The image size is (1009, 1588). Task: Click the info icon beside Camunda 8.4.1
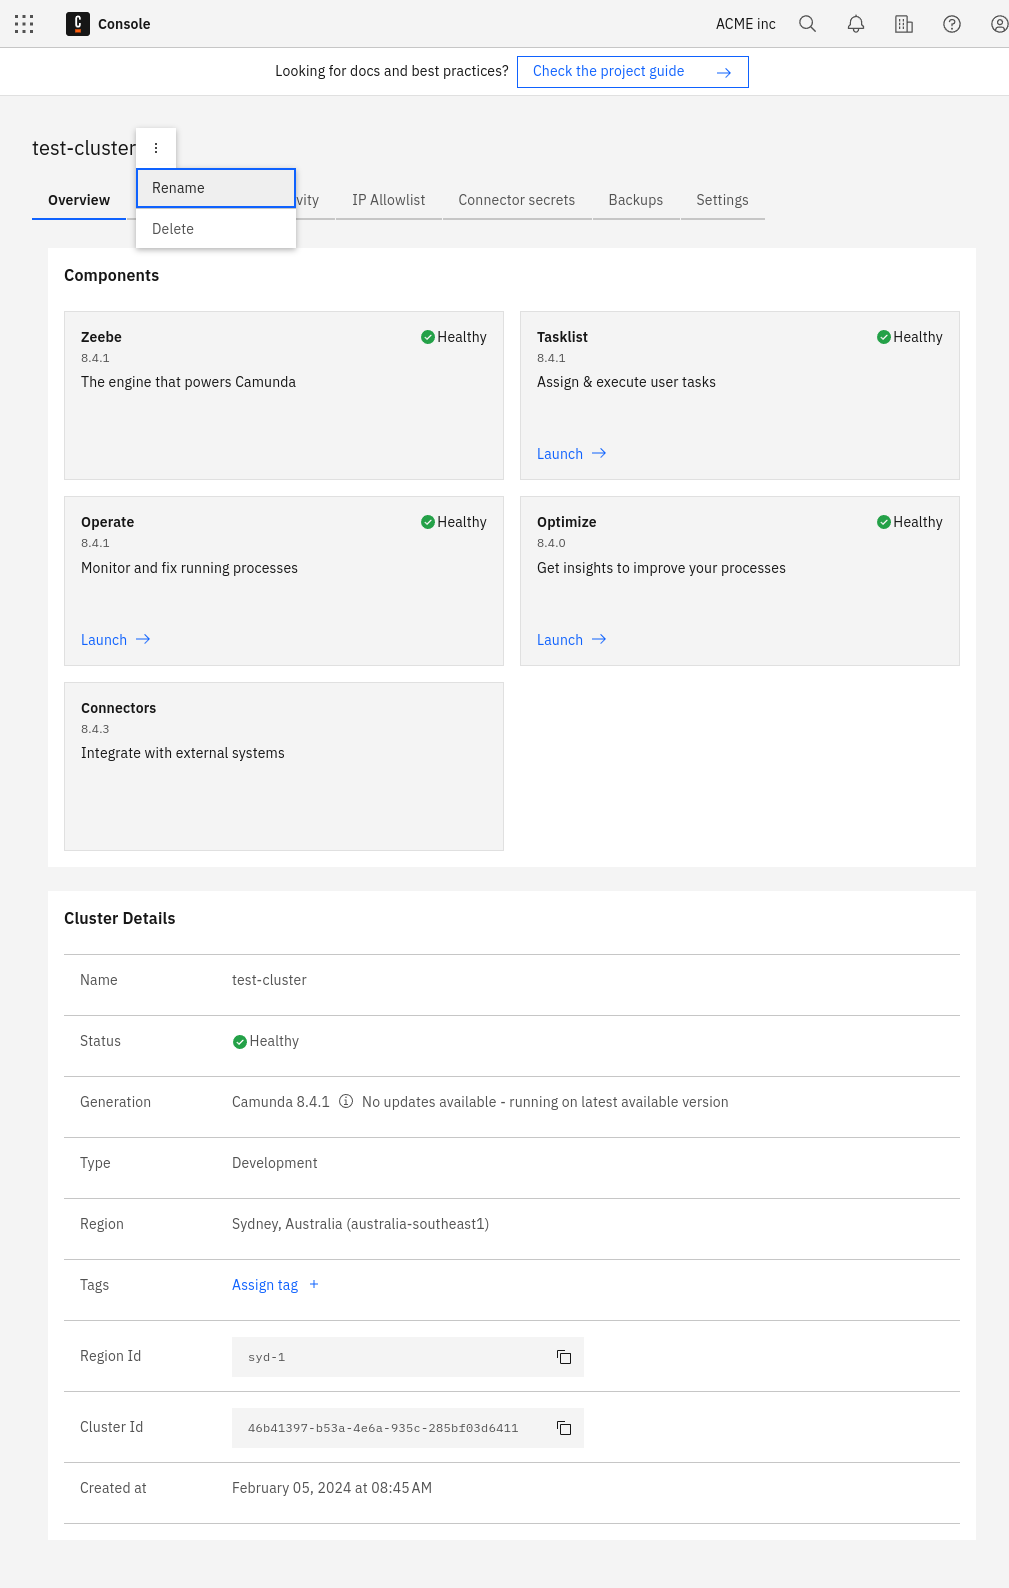(x=346, y=1102)
